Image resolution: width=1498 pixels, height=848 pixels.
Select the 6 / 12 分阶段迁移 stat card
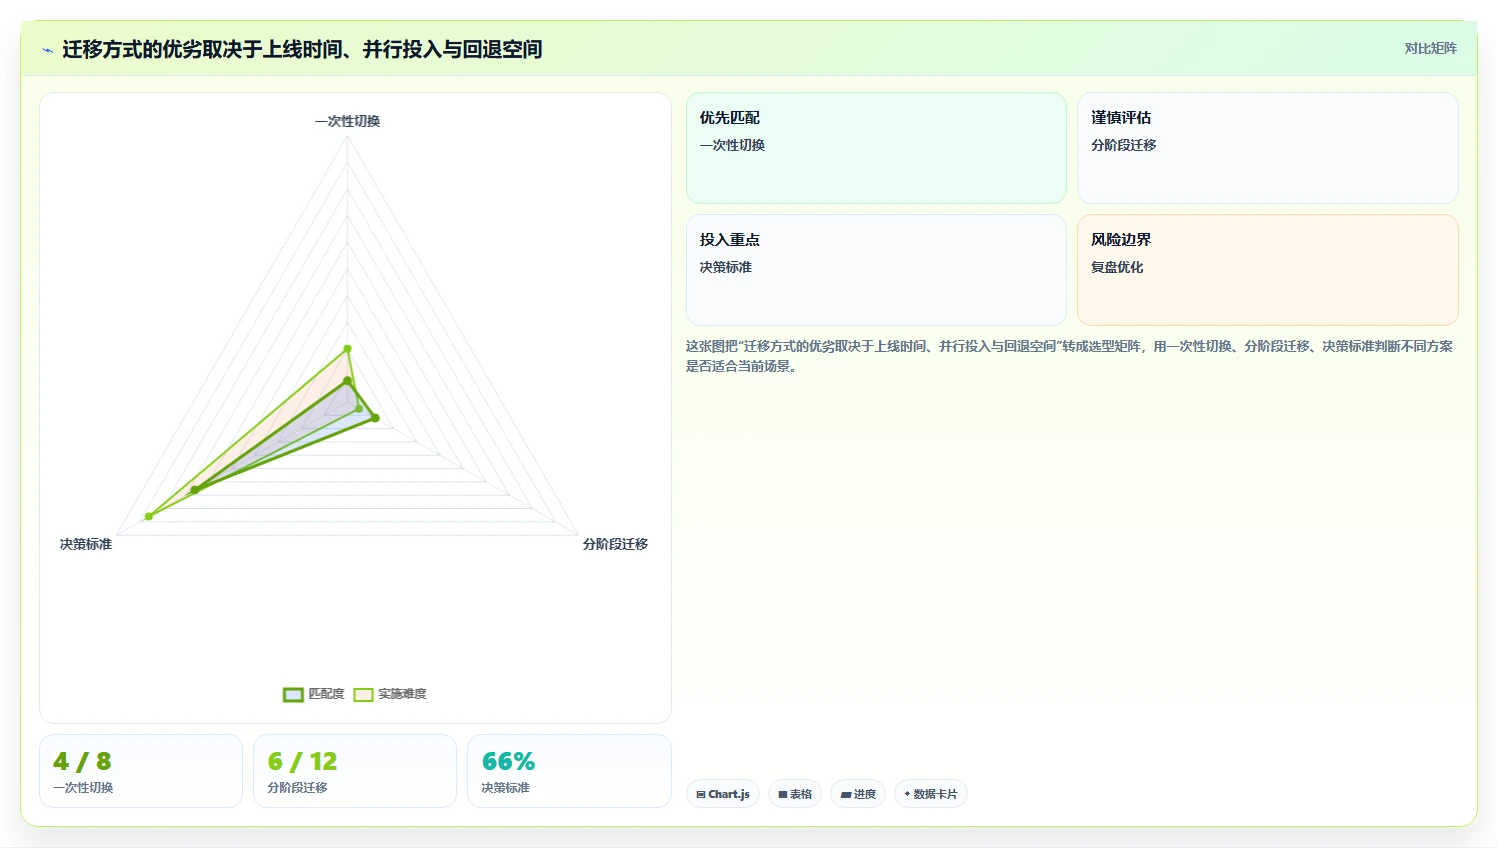coord(355,771)
